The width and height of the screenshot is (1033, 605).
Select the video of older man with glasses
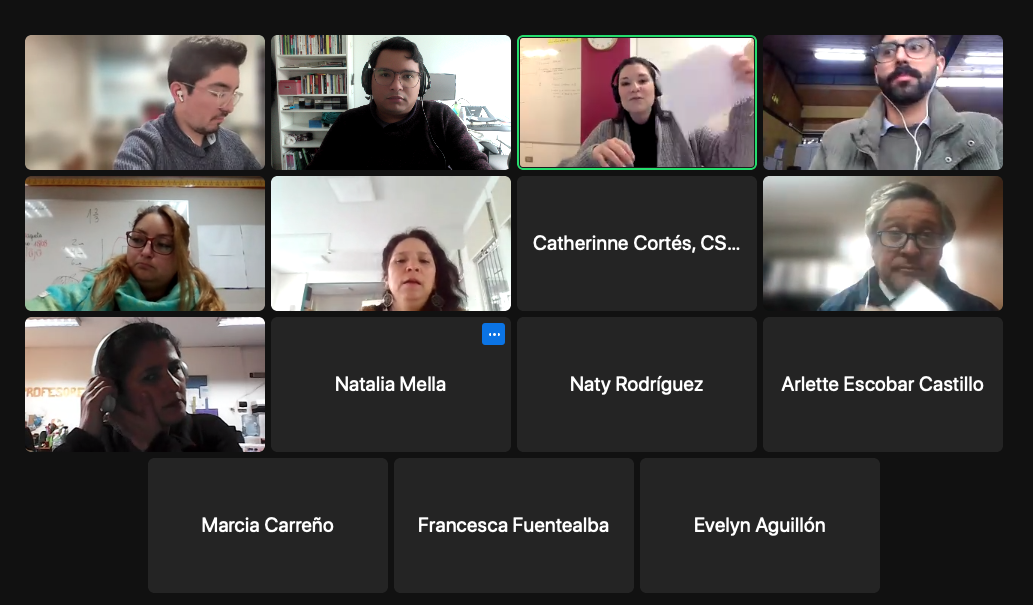tap(883, 243)
